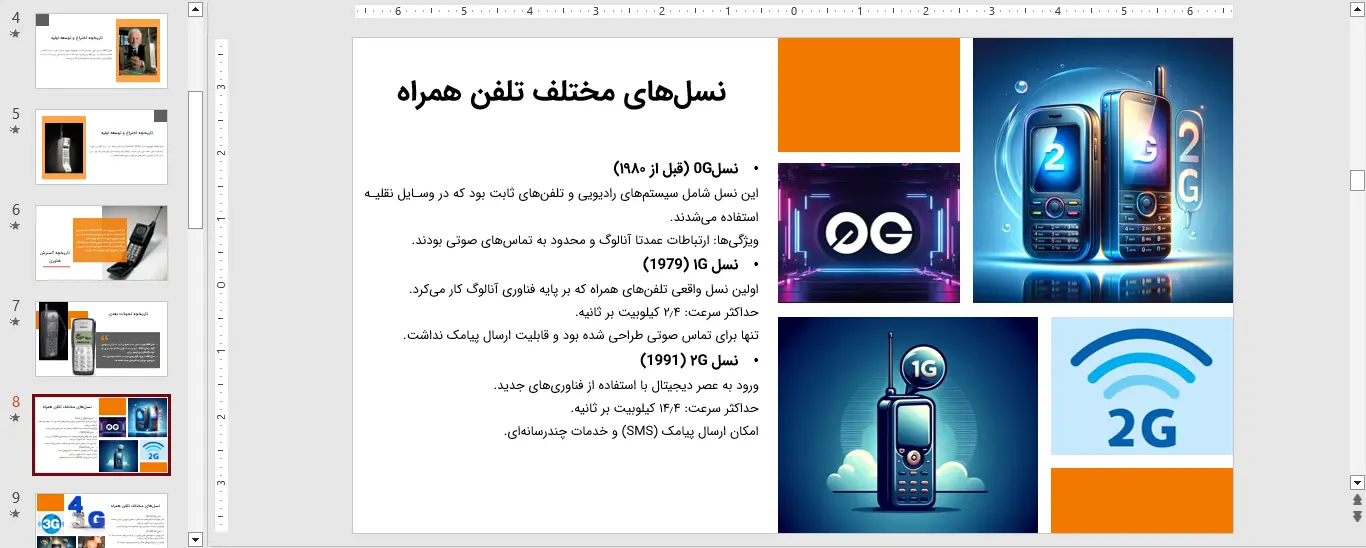
Task: Select slide 9 thumbnail showing 3G and 4G
Action: point(101,520)
